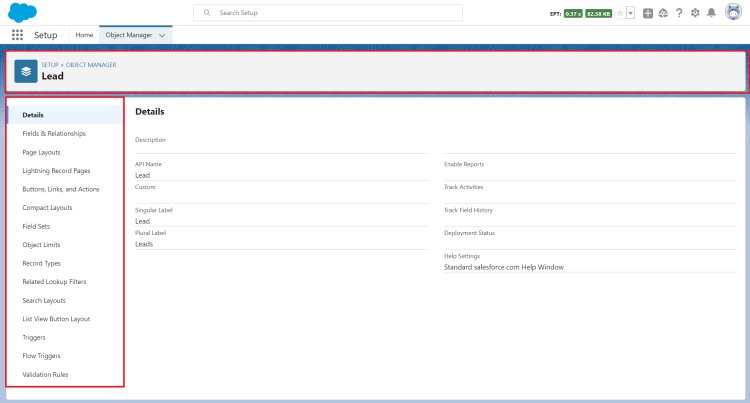750x403 pixels.
Task: Go to Validation Rules section
Action: click(x=46, y=375)
